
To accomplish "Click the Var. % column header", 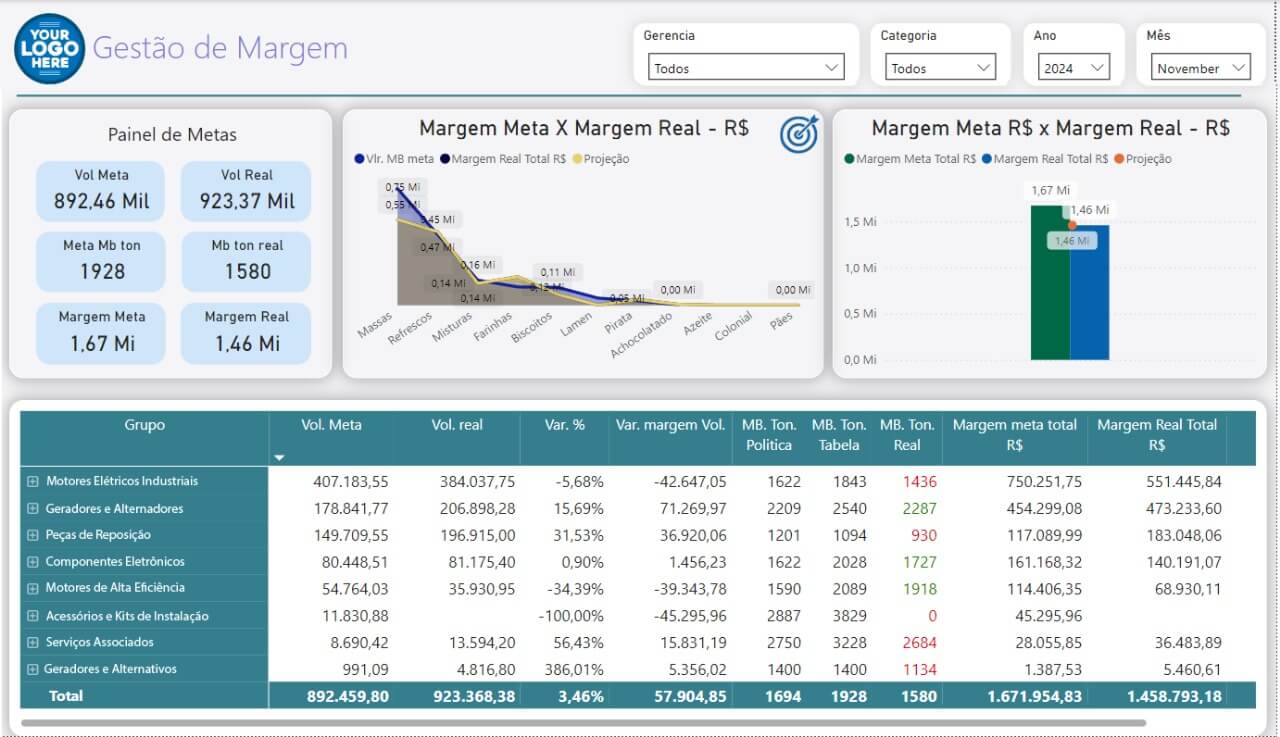I will click(x=564, y=425).
